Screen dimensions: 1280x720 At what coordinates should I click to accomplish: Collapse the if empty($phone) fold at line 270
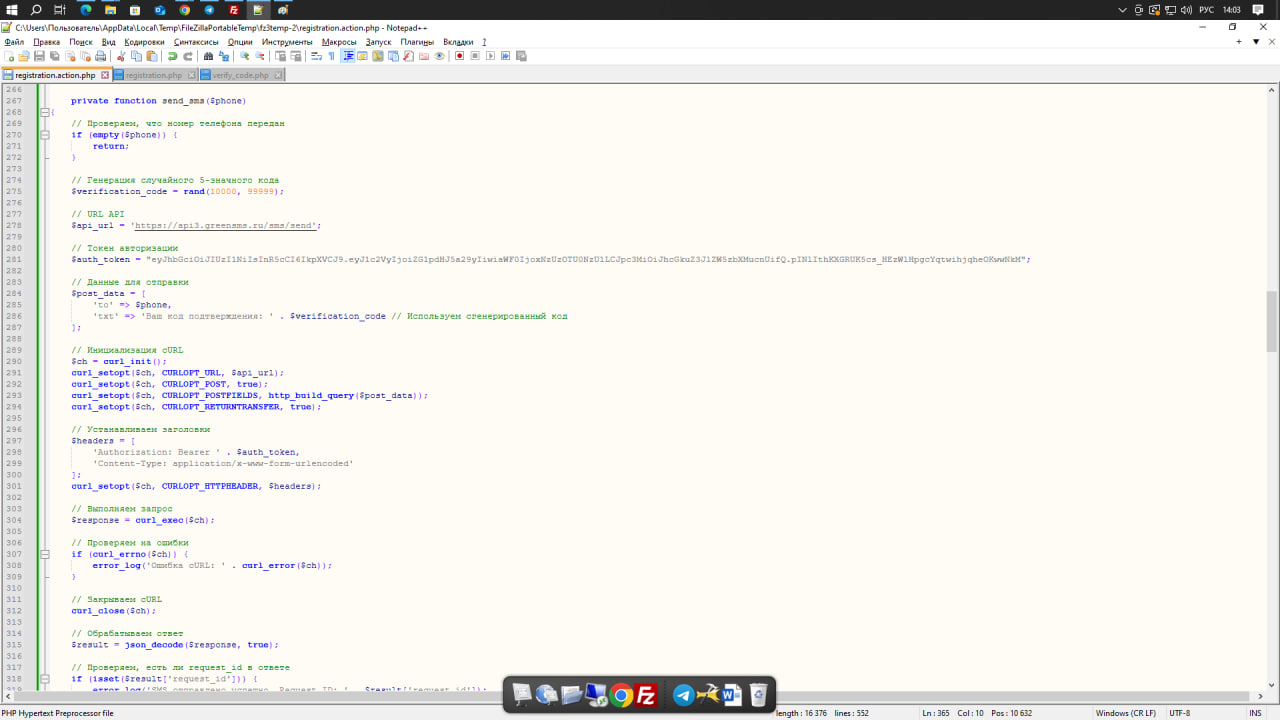coord(44,135)
